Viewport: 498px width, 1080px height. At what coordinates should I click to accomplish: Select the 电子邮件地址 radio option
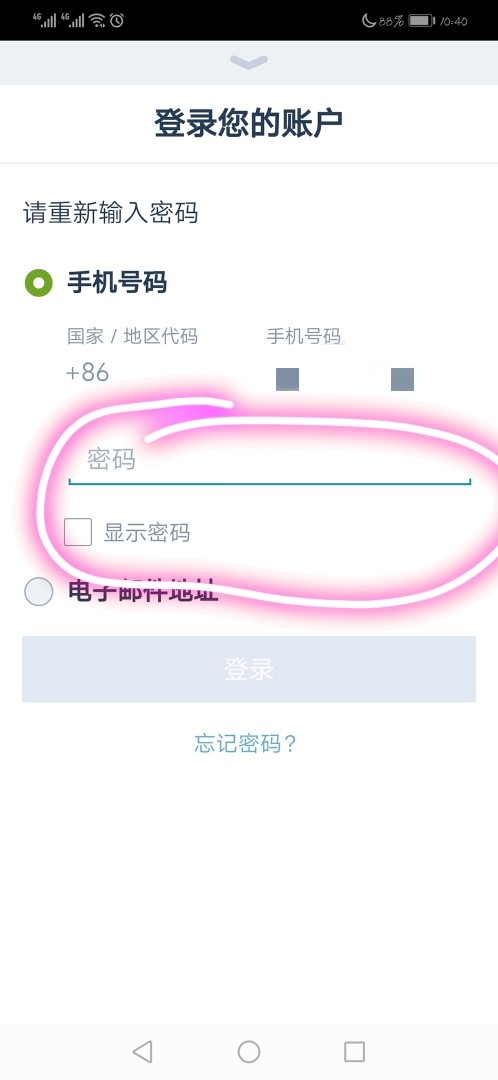(x=39, y=592)
